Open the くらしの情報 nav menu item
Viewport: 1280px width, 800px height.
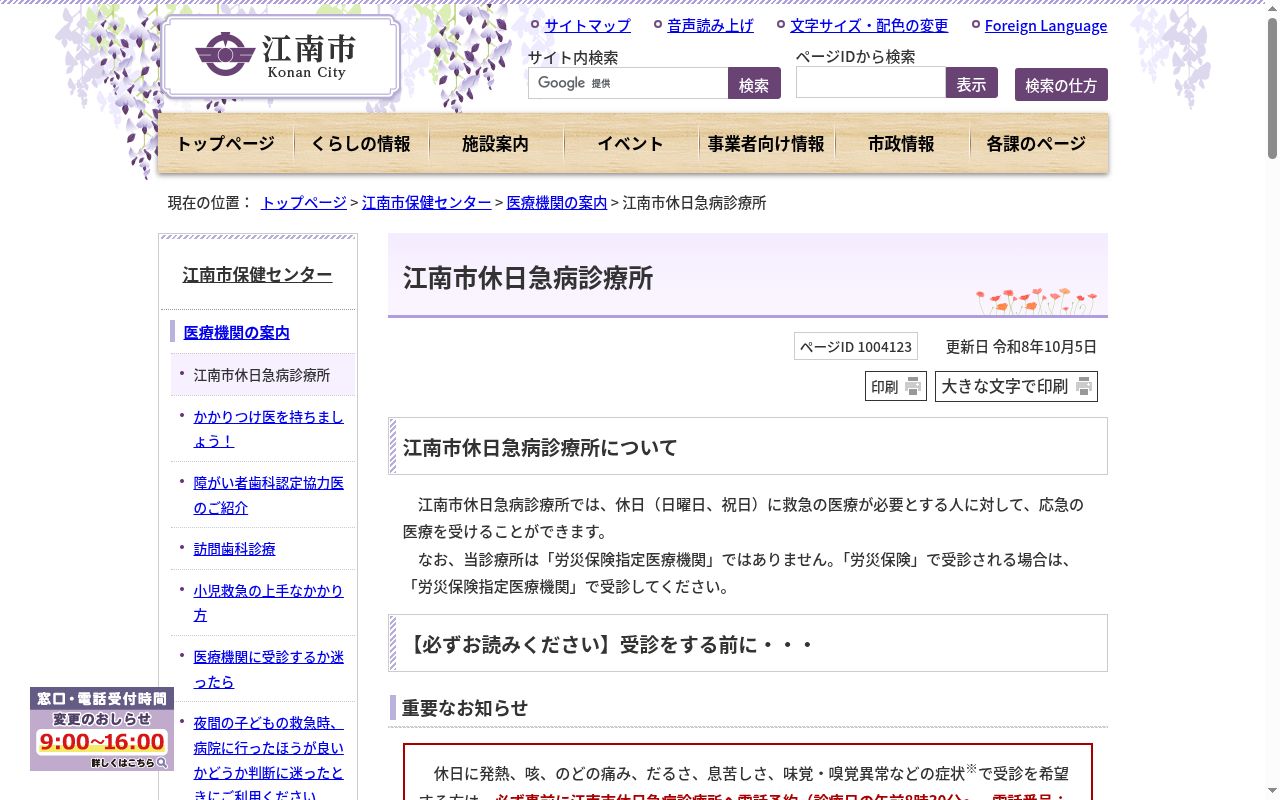361,144
